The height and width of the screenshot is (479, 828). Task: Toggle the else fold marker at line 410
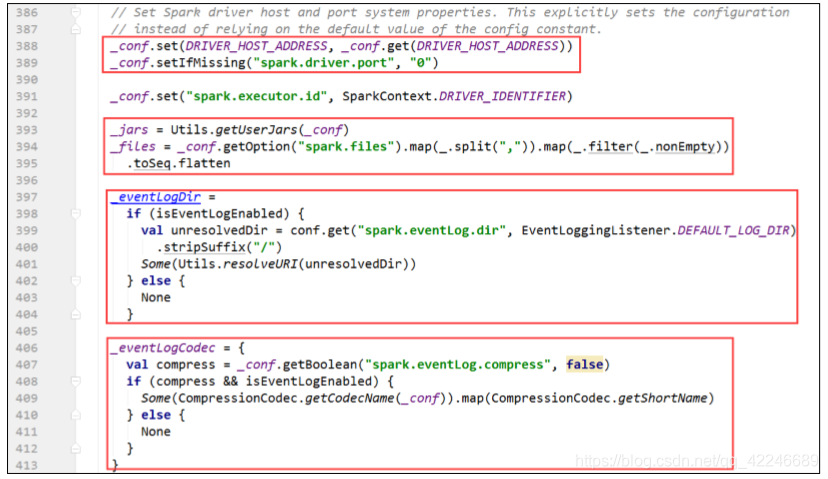[76, 415]
